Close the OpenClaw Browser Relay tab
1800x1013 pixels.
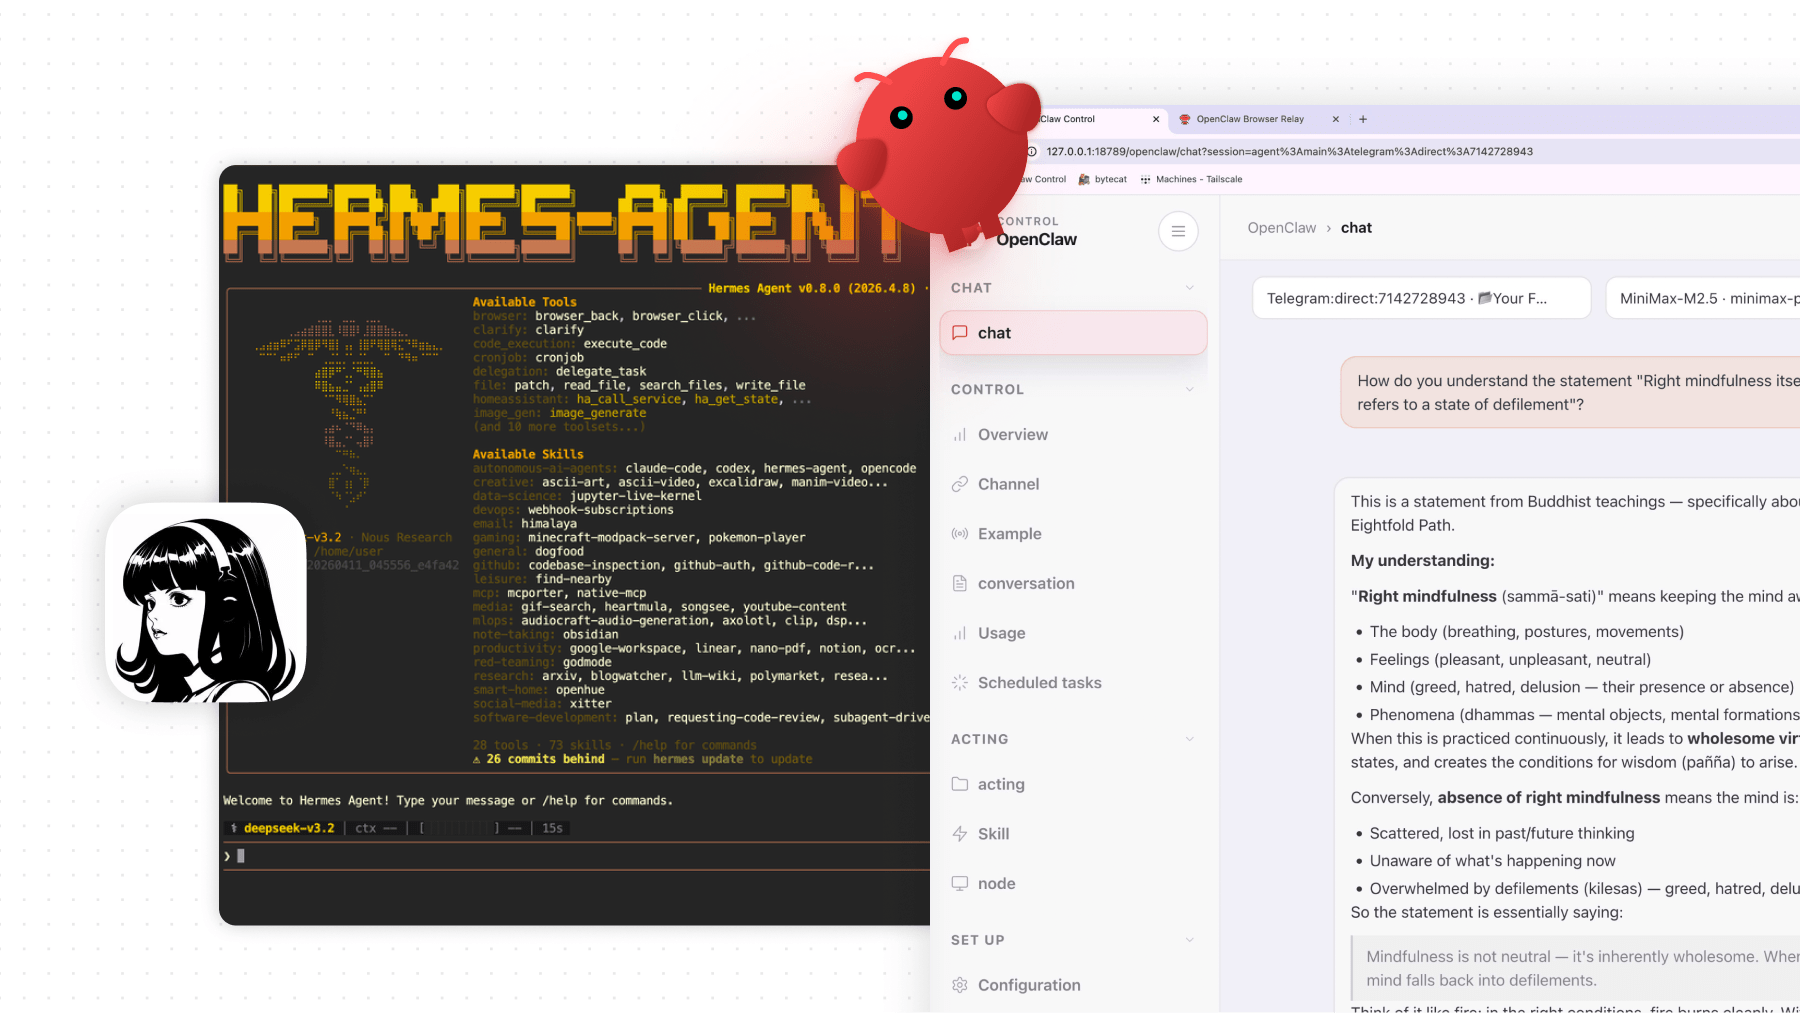(x=1335, y=119)
